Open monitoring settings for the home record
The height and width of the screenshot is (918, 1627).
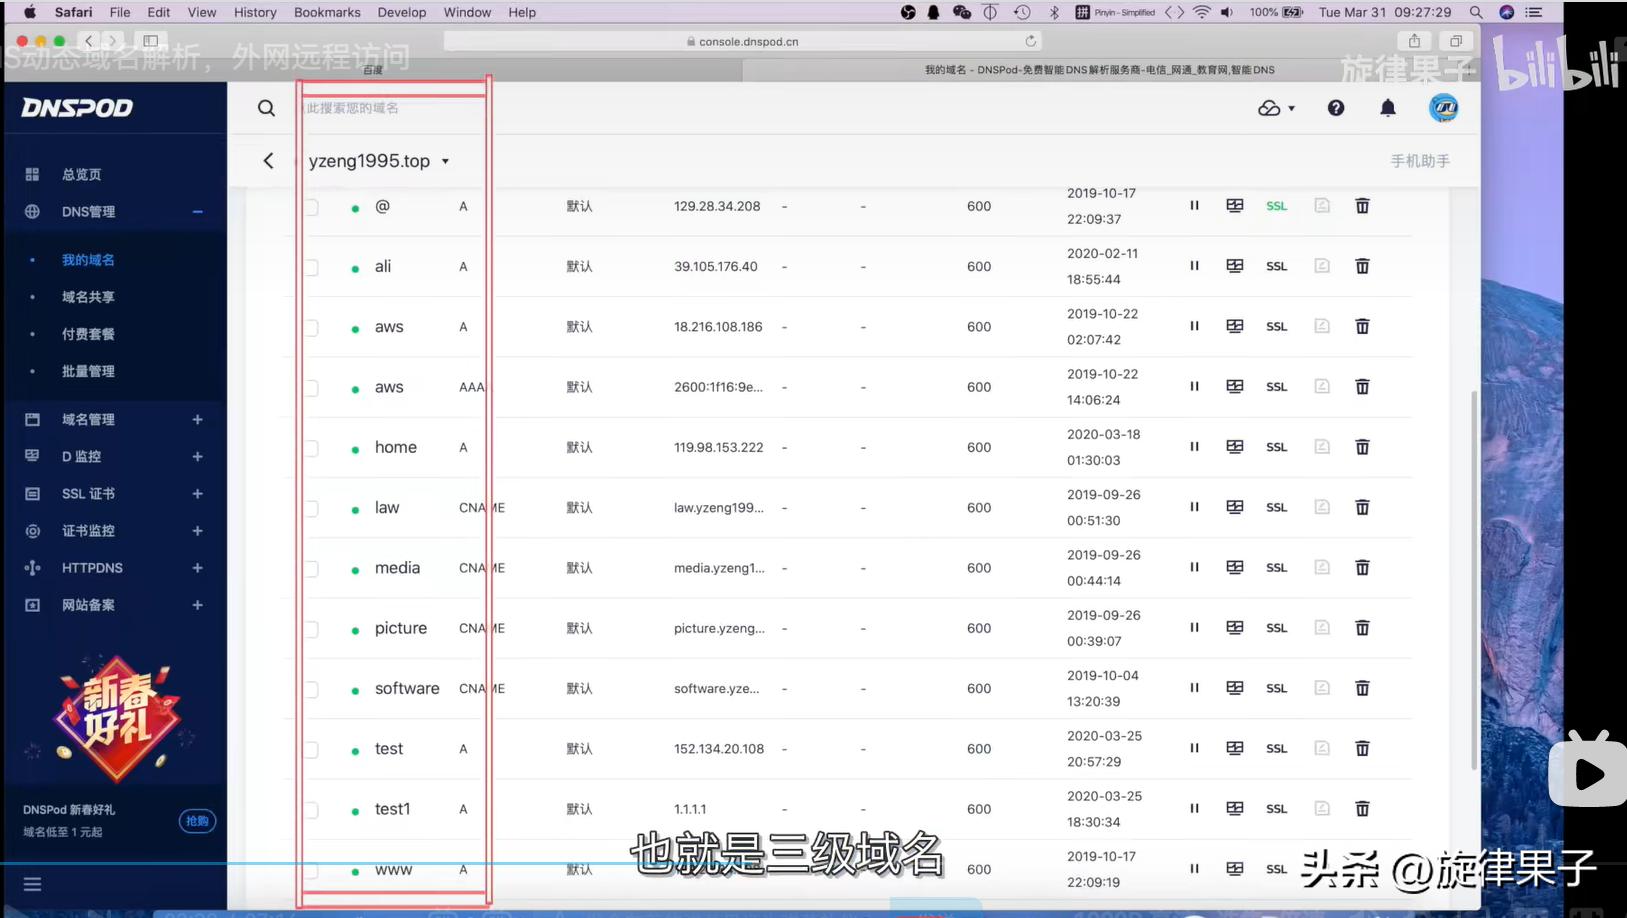pos(1235,447)
